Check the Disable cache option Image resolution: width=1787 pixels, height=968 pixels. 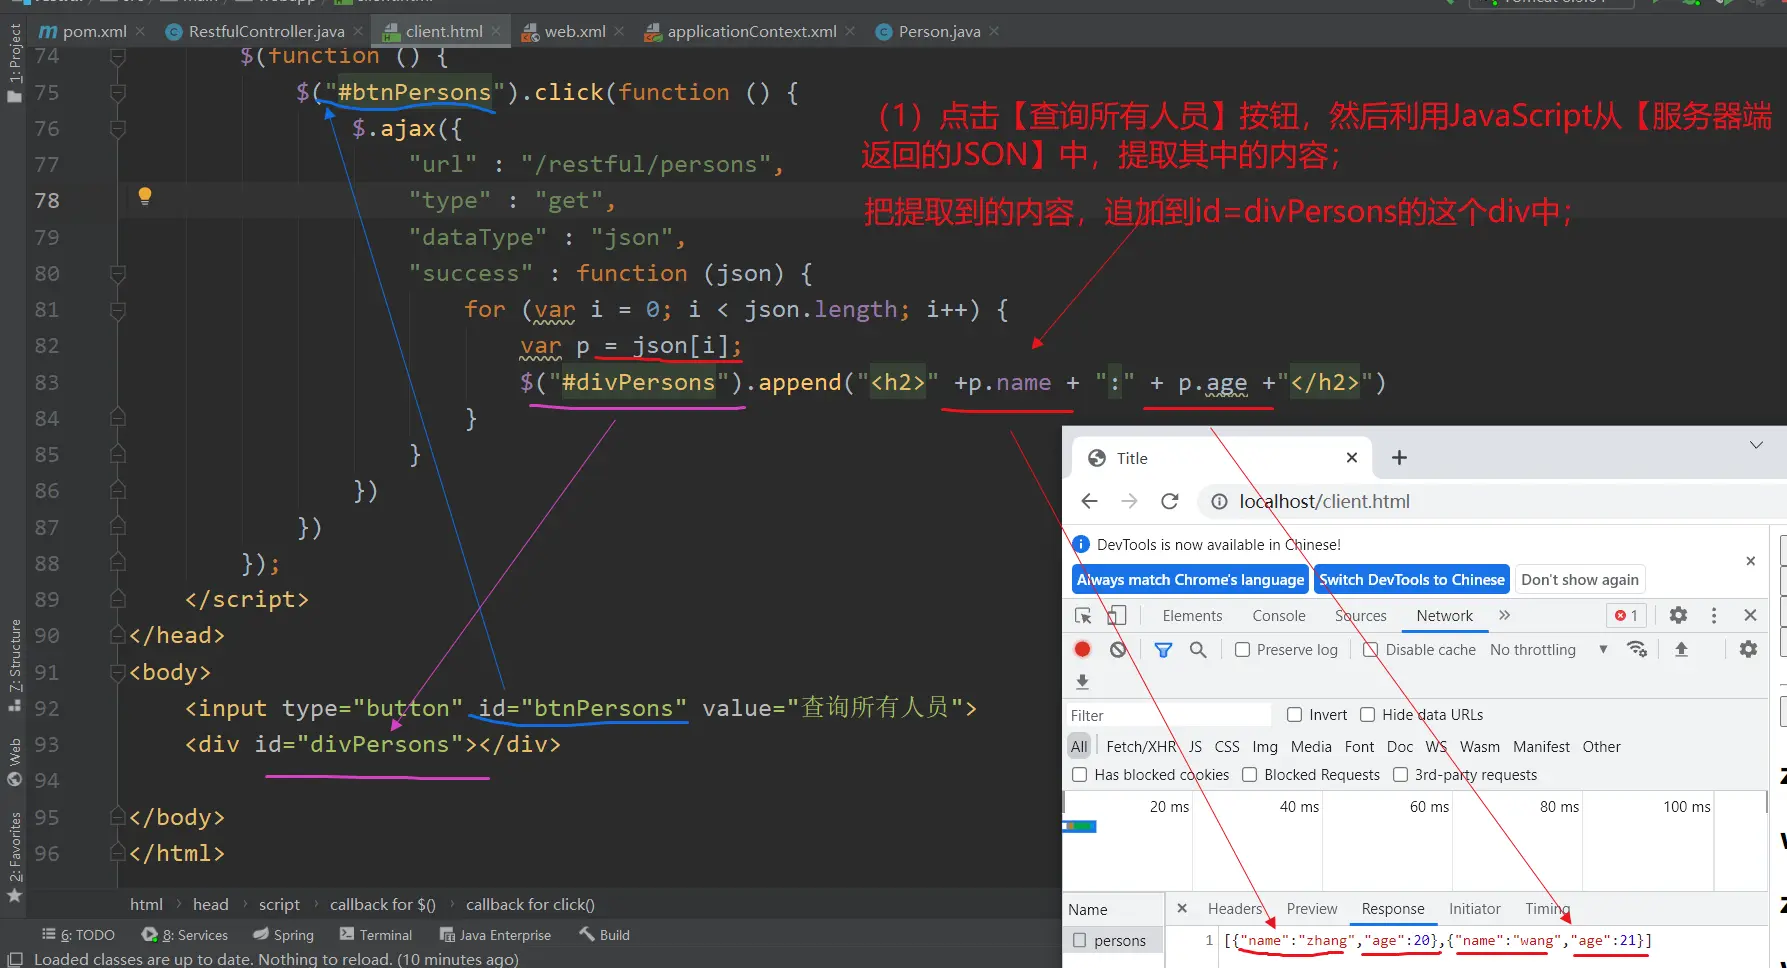(x=1371, y=650)
